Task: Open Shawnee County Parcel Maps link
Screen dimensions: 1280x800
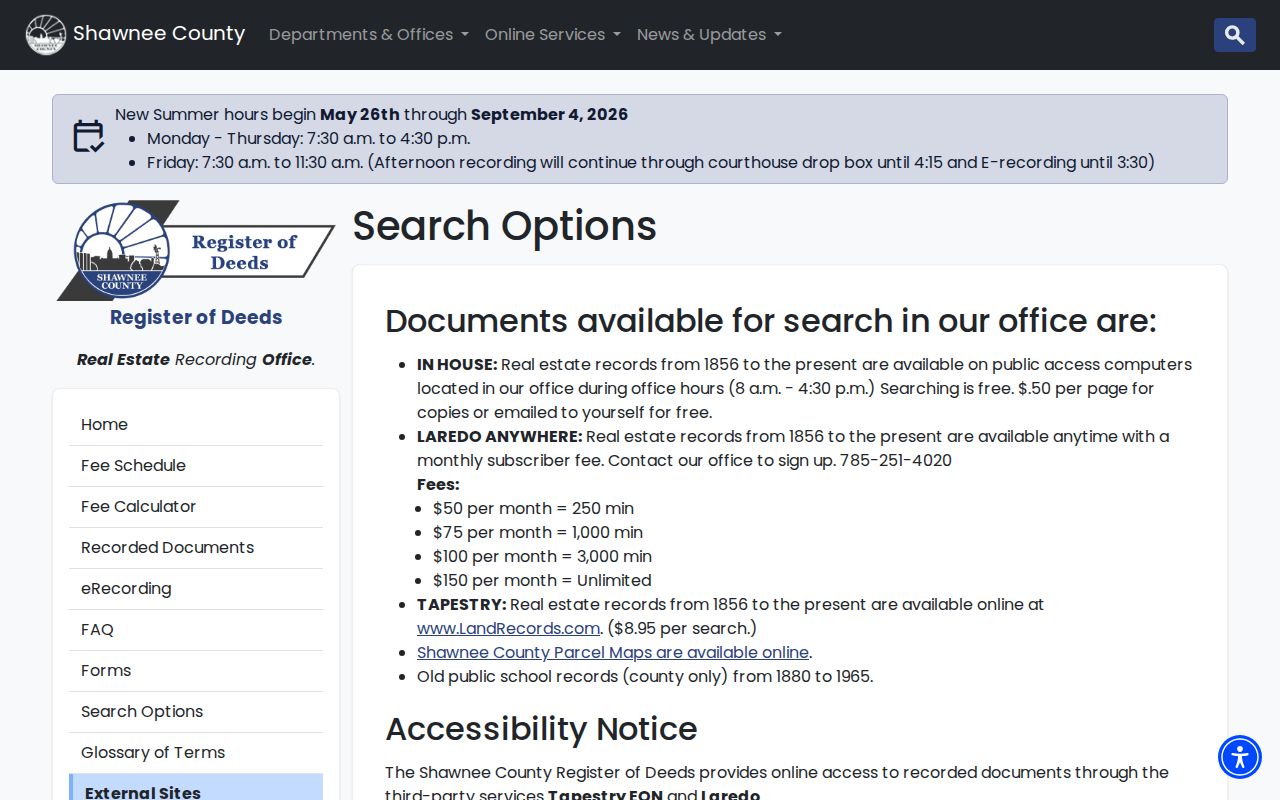Action: (613, 652)
